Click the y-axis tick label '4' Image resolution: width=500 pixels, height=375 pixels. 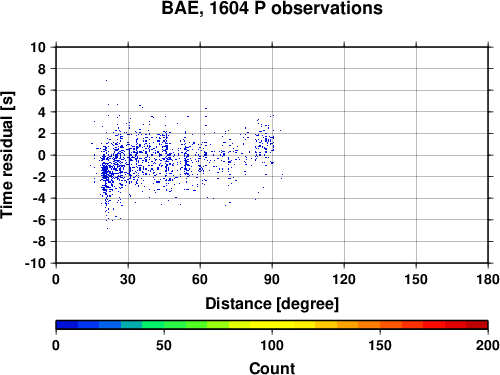coord(42,112)
